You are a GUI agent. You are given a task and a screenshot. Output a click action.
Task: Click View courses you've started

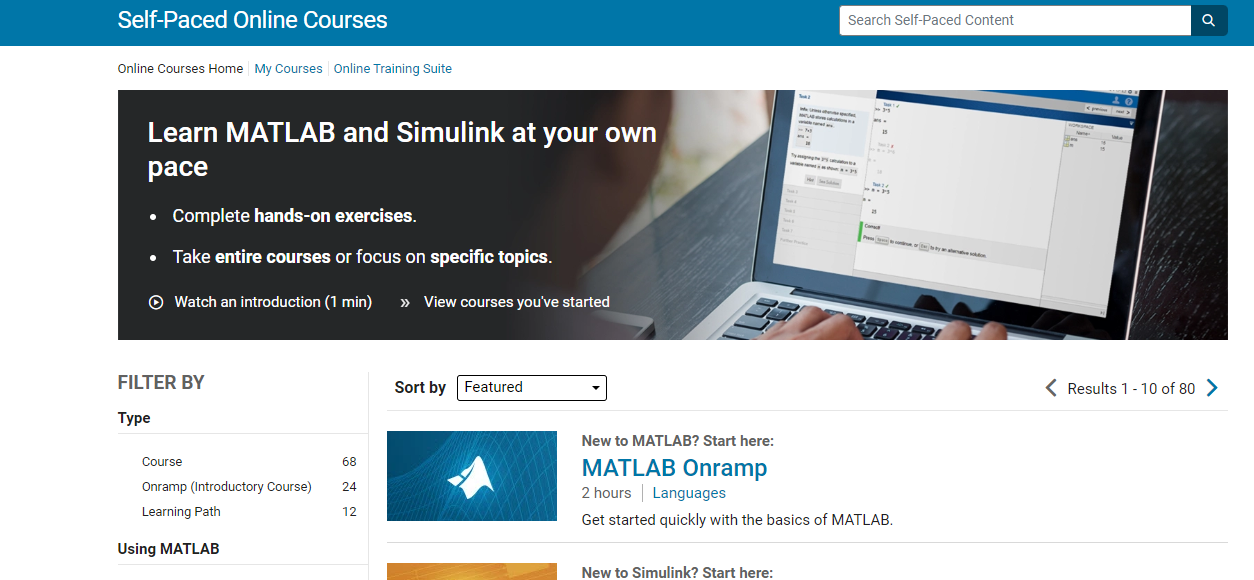point(516,302)
